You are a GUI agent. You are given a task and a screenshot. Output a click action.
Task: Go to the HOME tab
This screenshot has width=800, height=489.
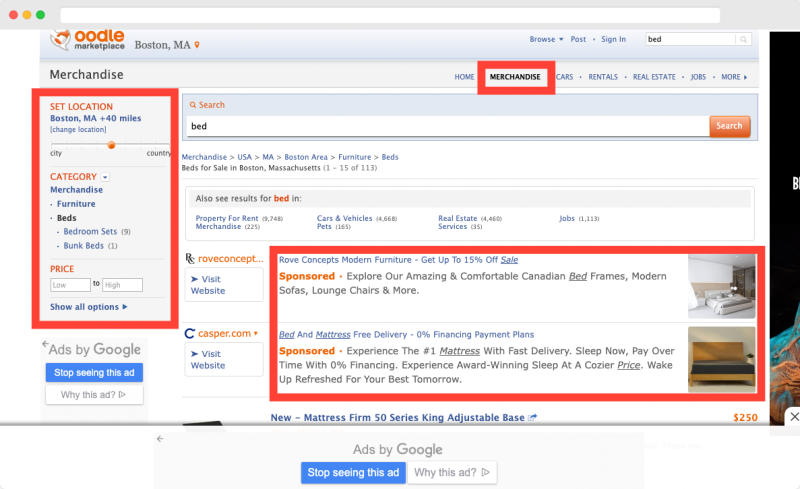[464, 77]
